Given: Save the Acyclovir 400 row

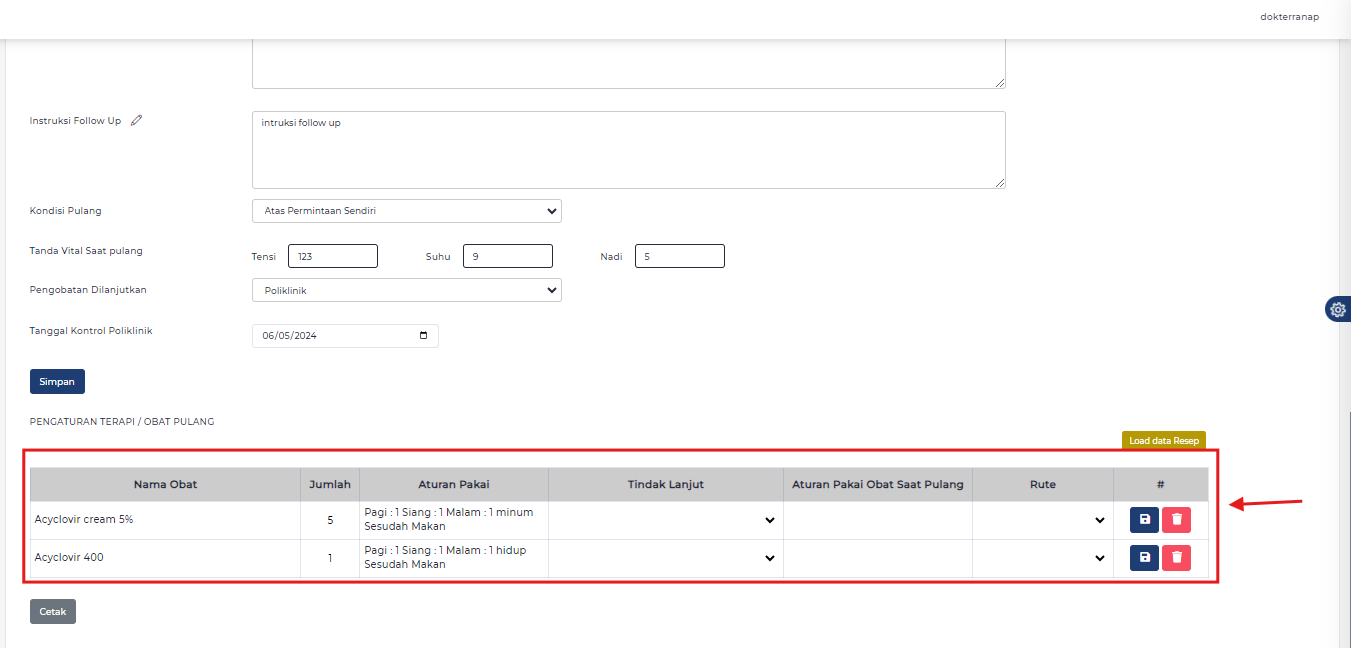Looking at the screenshot, I should pyautogui.click(x=1144, y=558).
